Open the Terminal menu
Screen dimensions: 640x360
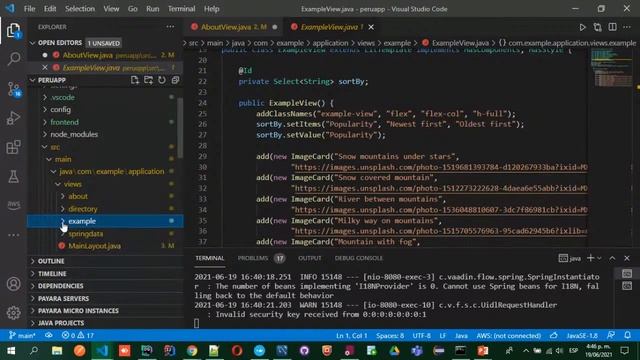click(x=181, y=9)
